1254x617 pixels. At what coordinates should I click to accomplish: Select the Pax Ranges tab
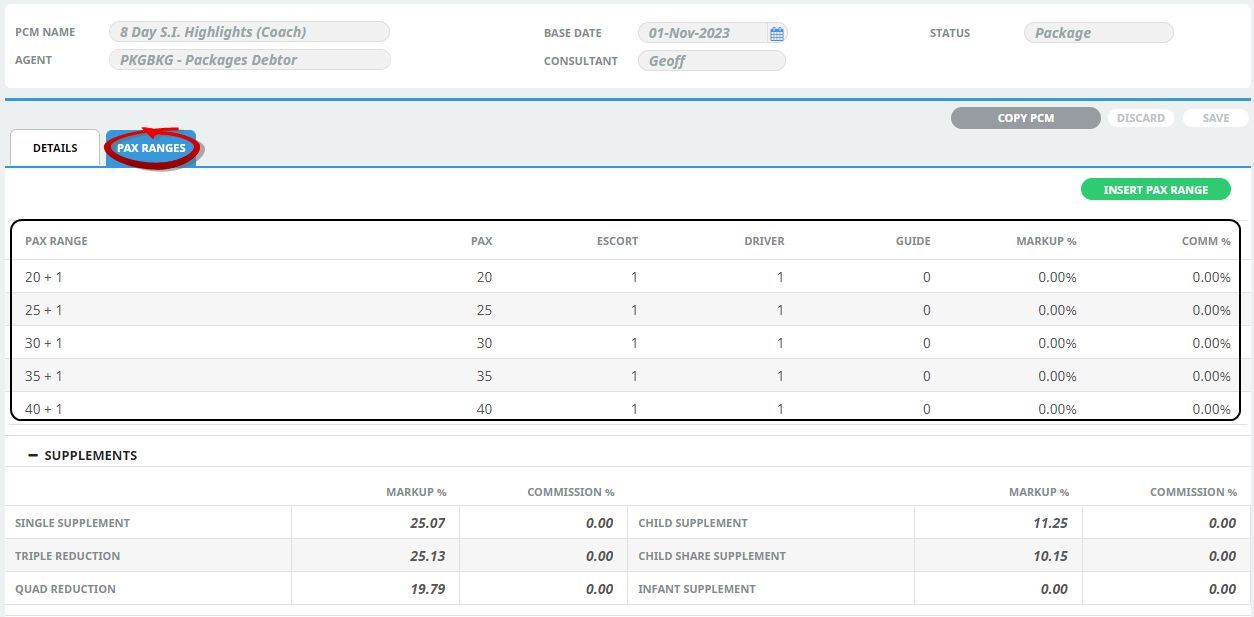tap(151, 148)
